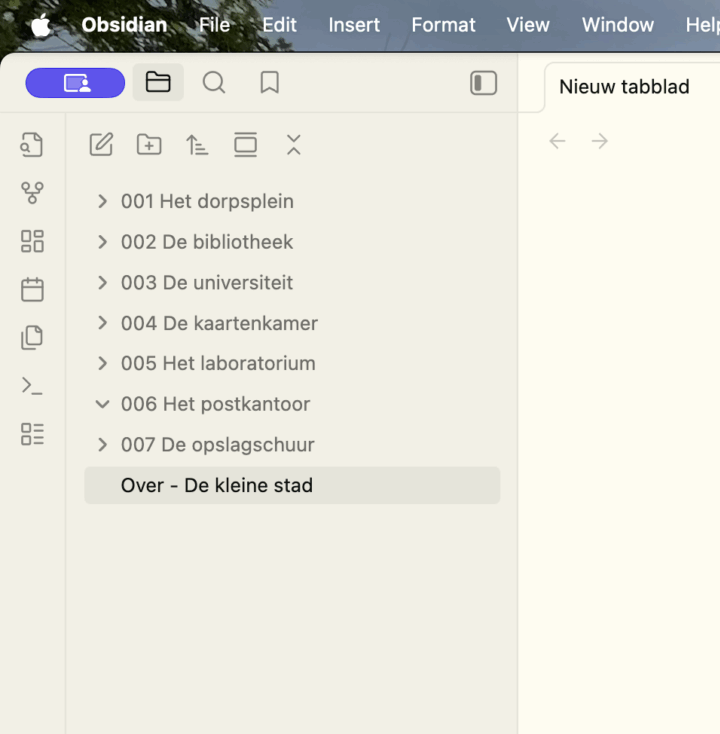Expand the 001 Het dorpsplein folder

pos(102,201)
